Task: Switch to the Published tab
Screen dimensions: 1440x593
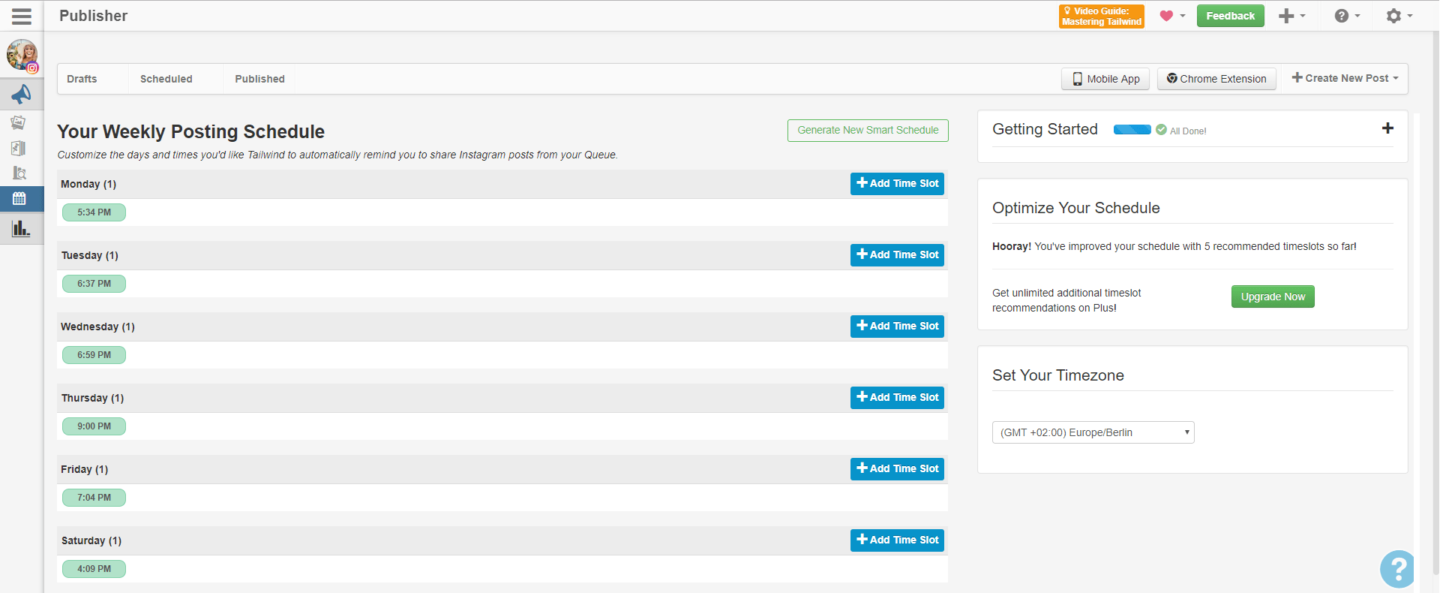Action: [x=260, y=79]
